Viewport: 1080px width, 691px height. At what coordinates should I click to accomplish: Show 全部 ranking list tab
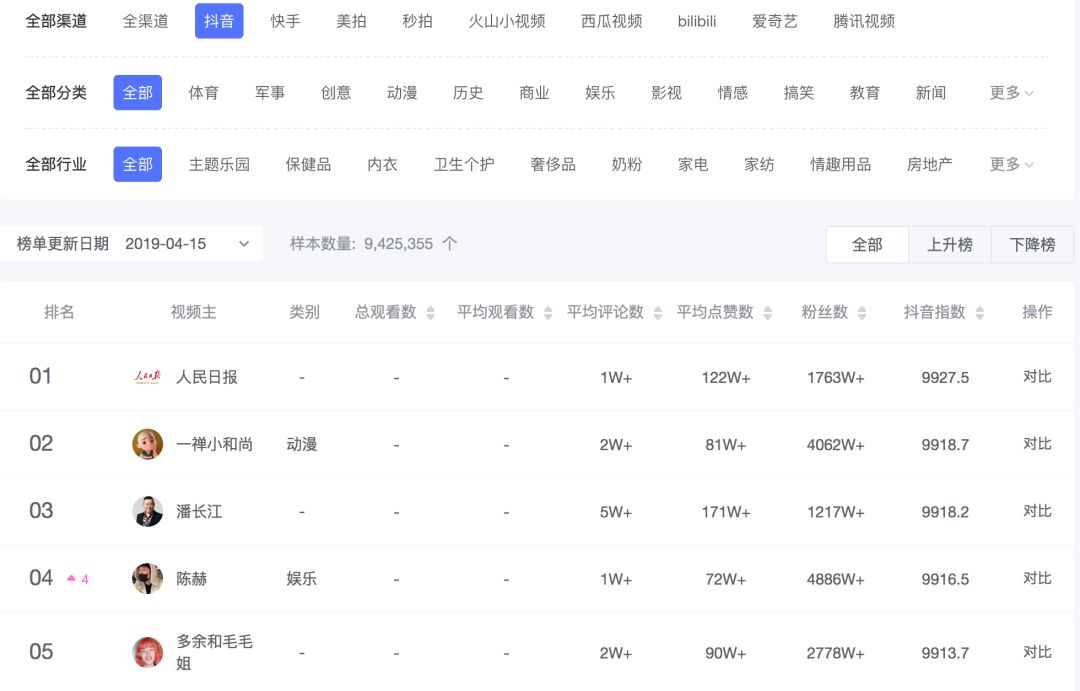click(867, 245)
